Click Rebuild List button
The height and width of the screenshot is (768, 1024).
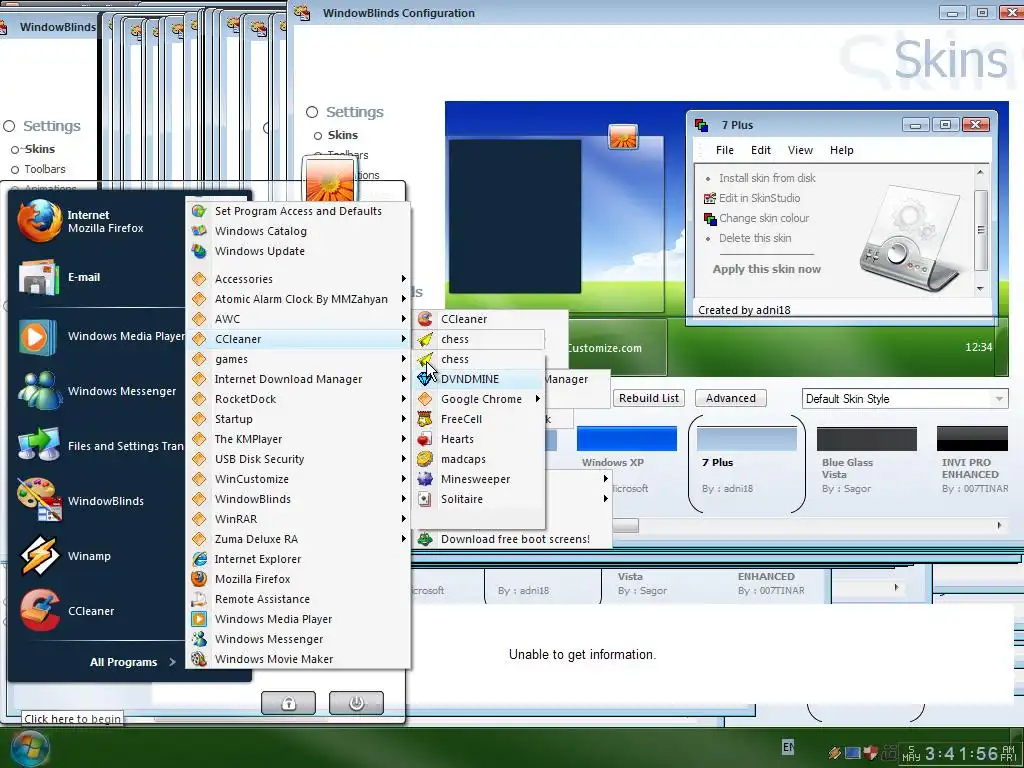[648, 398]
